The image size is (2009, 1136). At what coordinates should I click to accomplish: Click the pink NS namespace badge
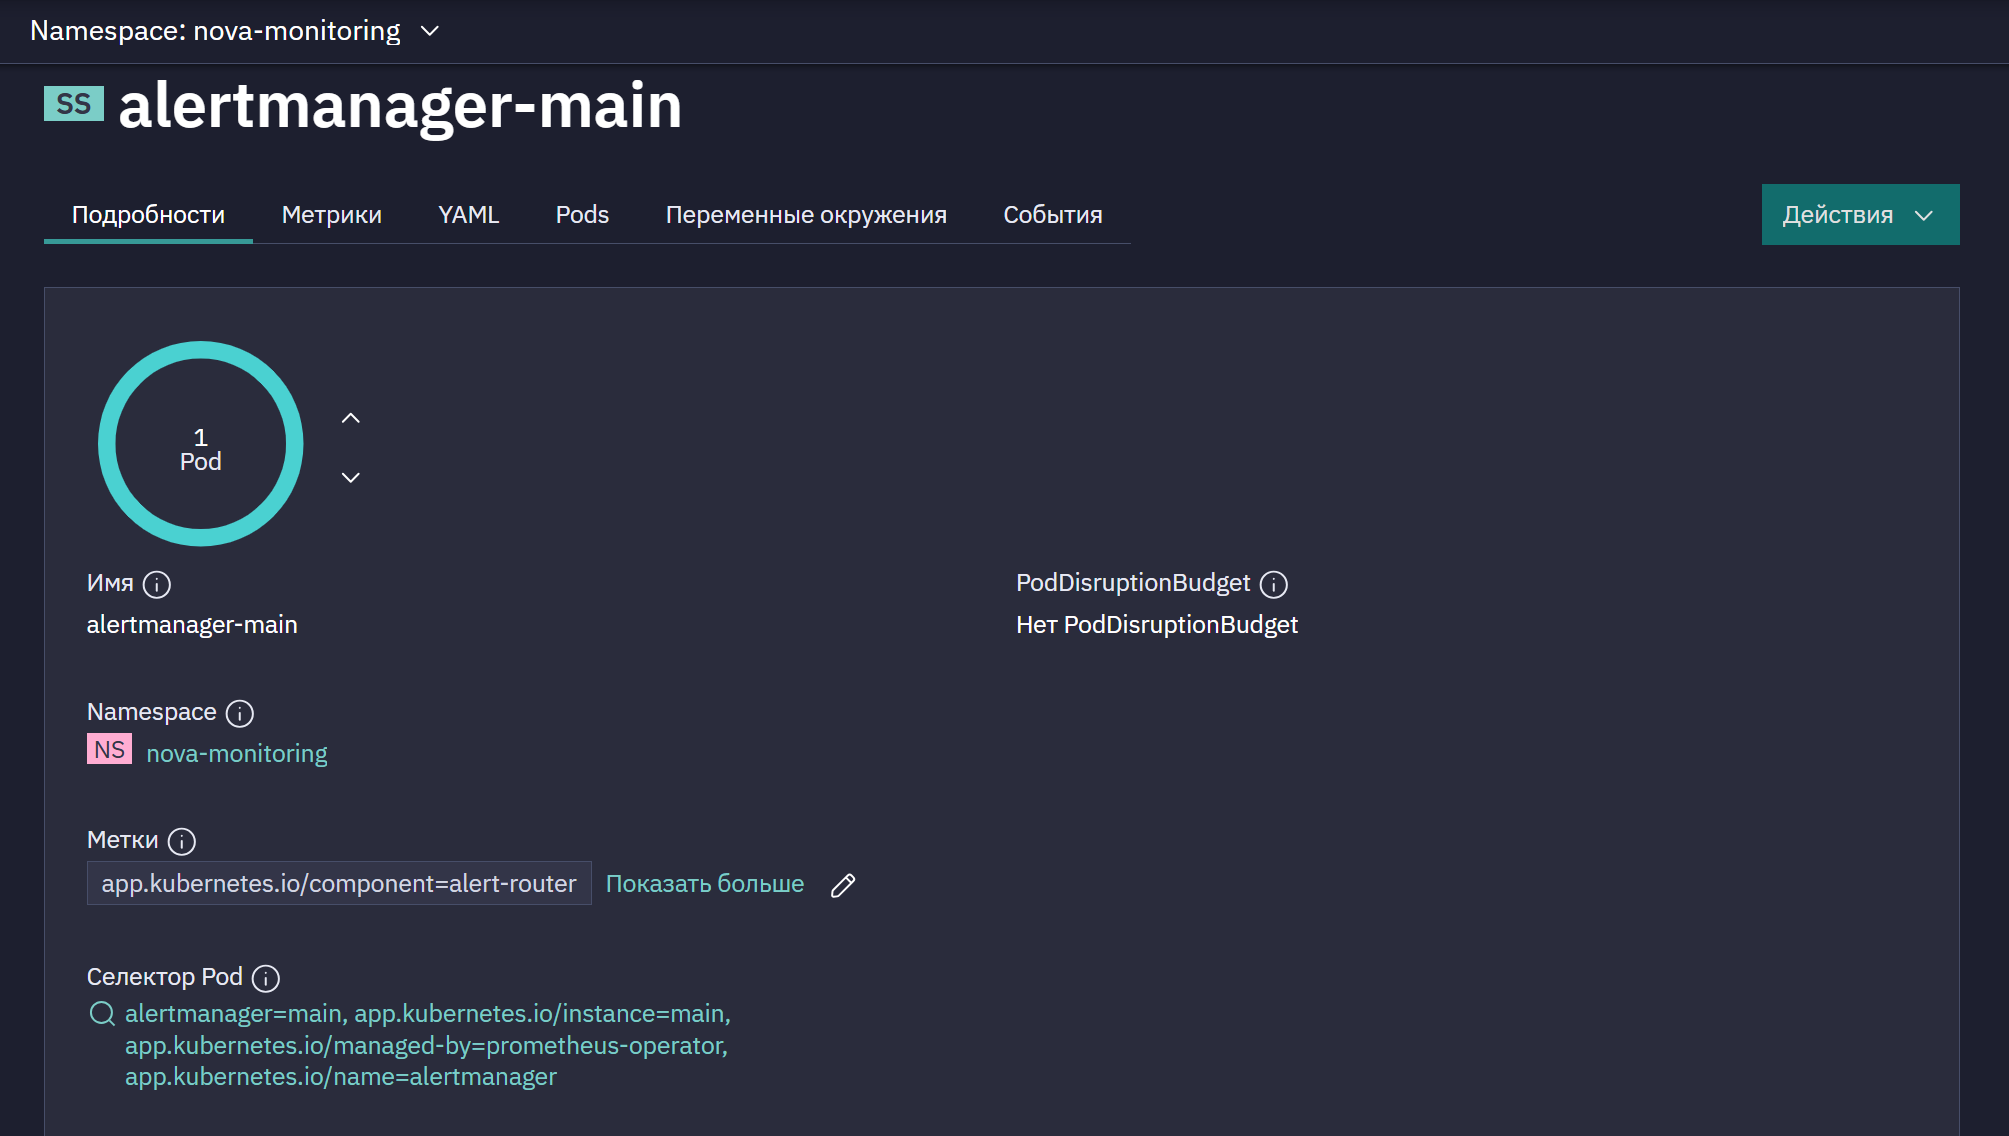click(x=109, y=749)
